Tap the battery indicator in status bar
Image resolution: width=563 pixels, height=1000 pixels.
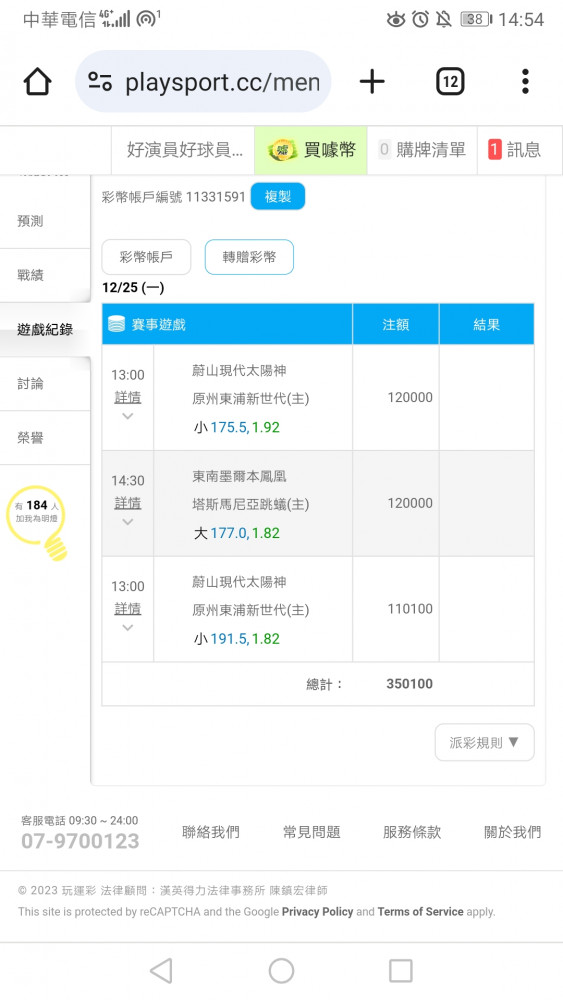(476, 19)
